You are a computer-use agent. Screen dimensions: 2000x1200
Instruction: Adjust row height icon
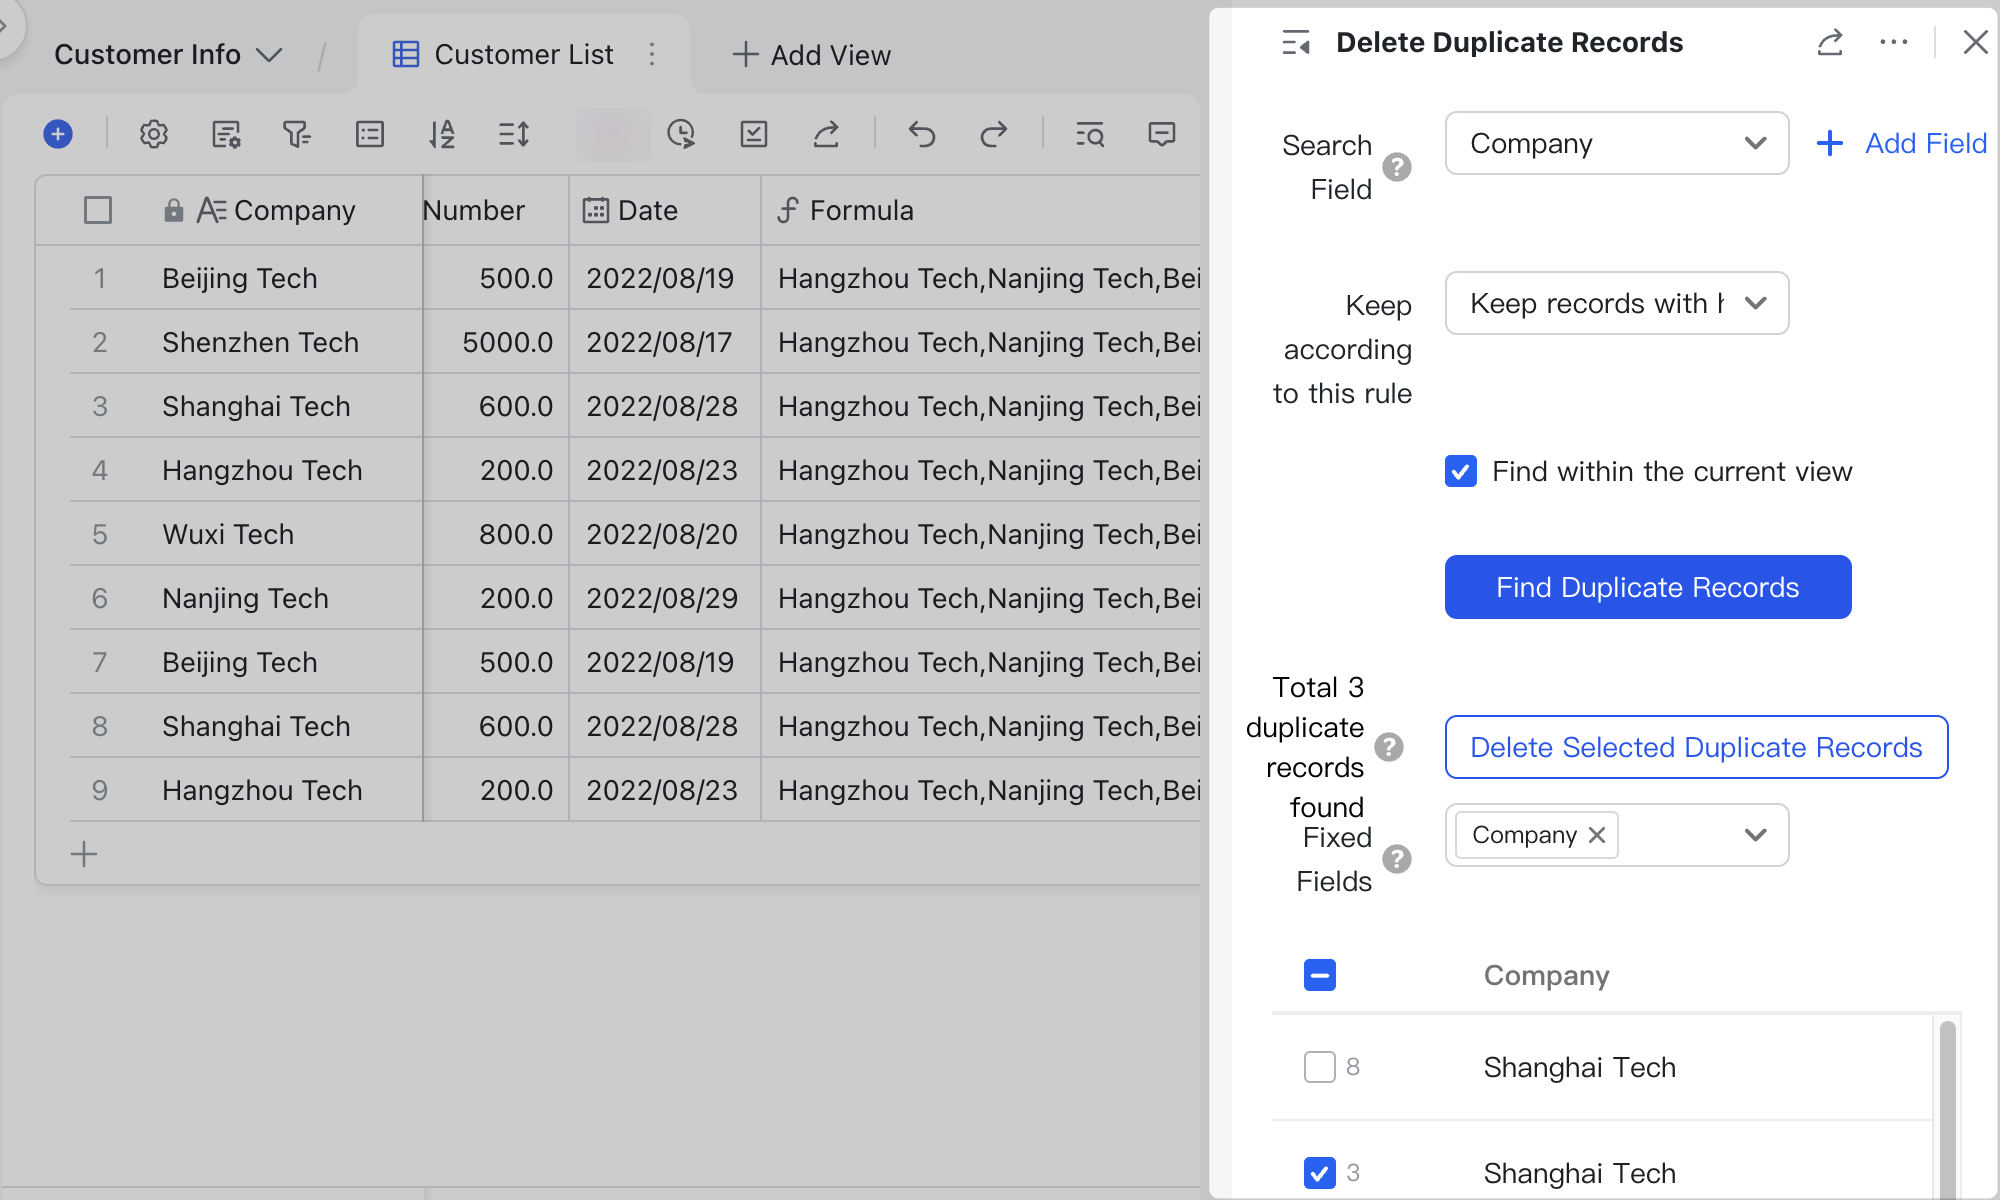[x=514, y=134]
